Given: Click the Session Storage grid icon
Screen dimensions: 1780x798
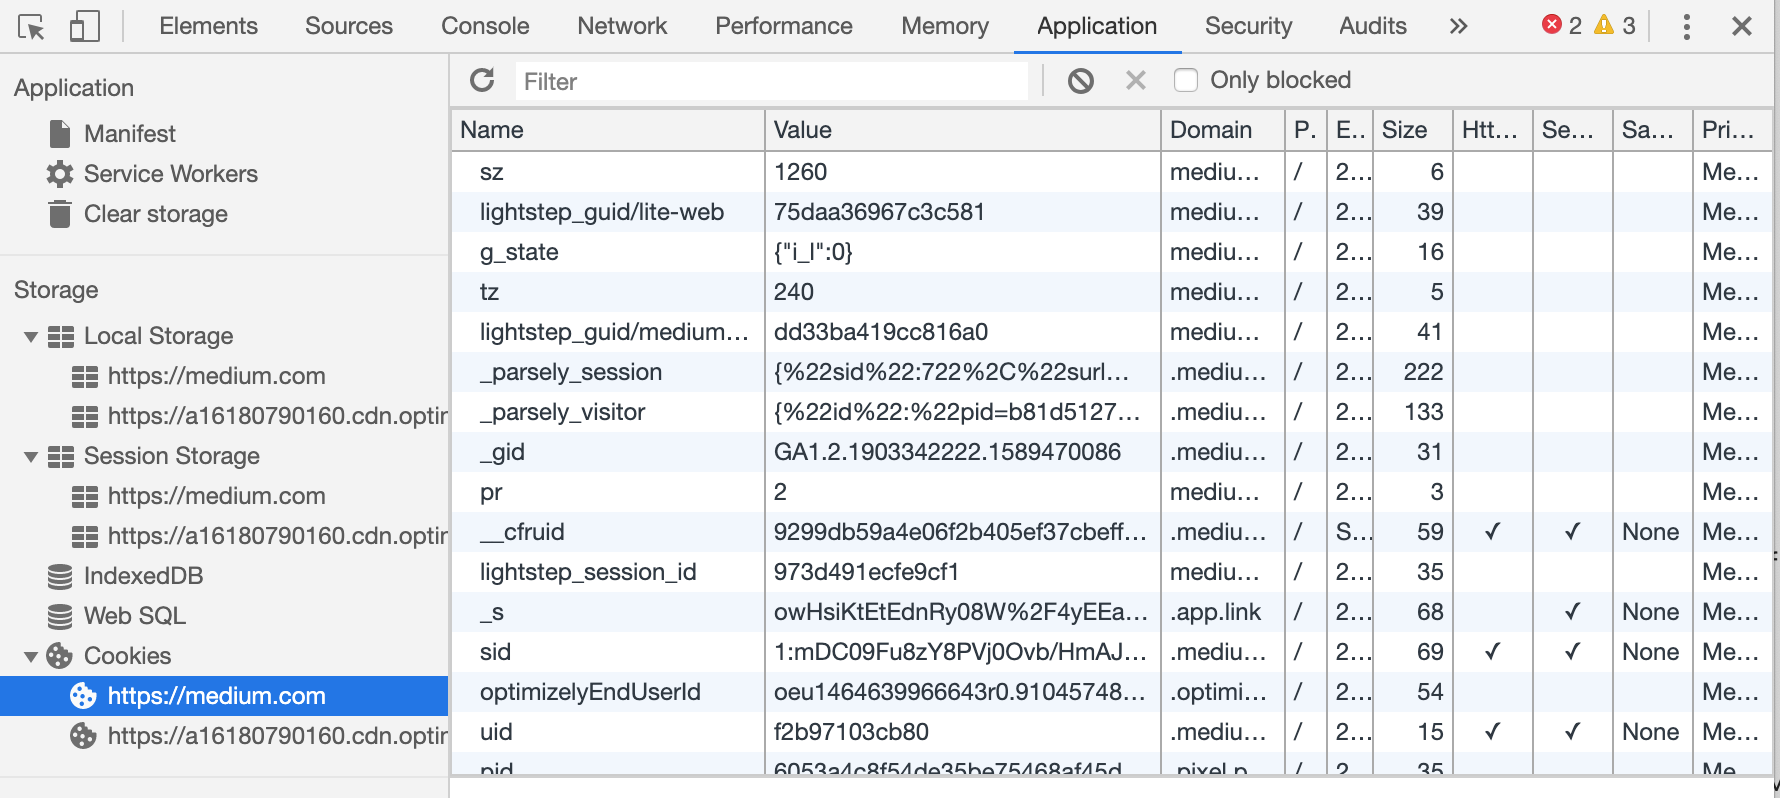Looking at the screenshot, I should [x=61, y=457].
